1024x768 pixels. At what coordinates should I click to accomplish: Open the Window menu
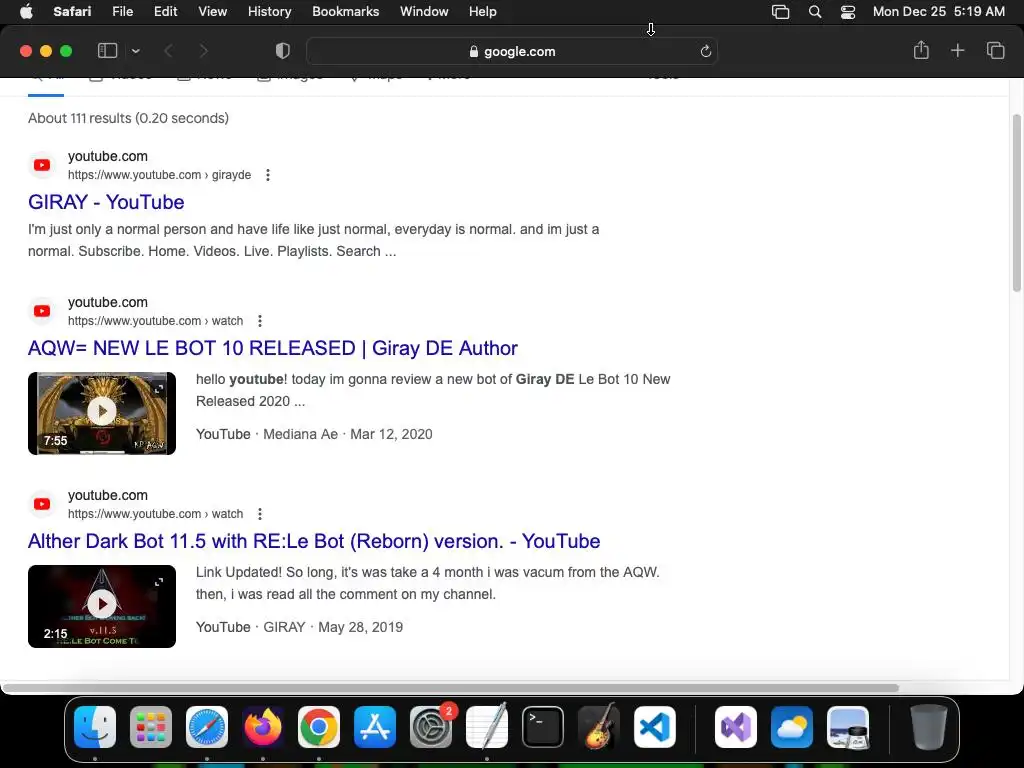424,12
